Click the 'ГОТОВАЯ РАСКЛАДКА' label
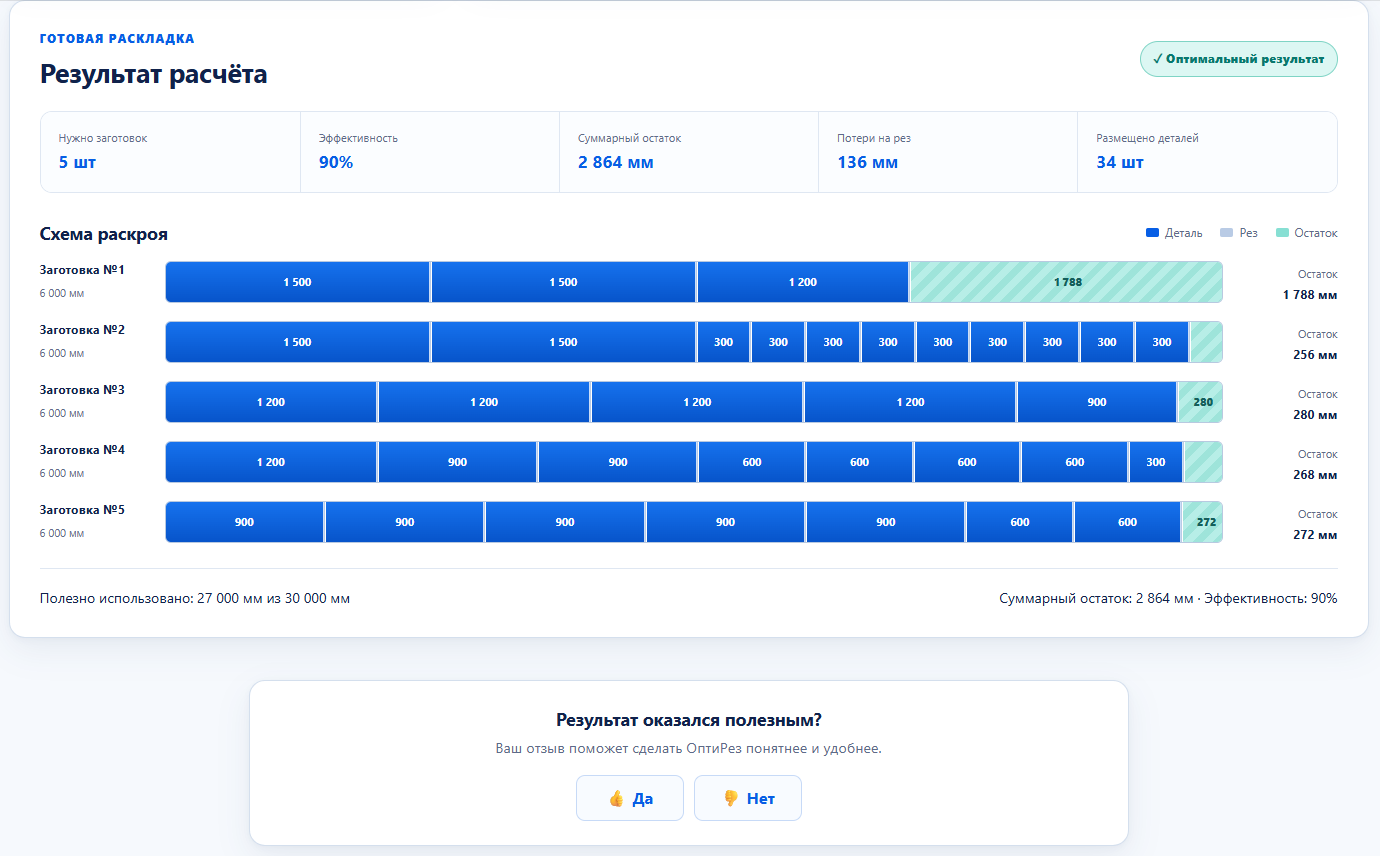 point(117,39)
